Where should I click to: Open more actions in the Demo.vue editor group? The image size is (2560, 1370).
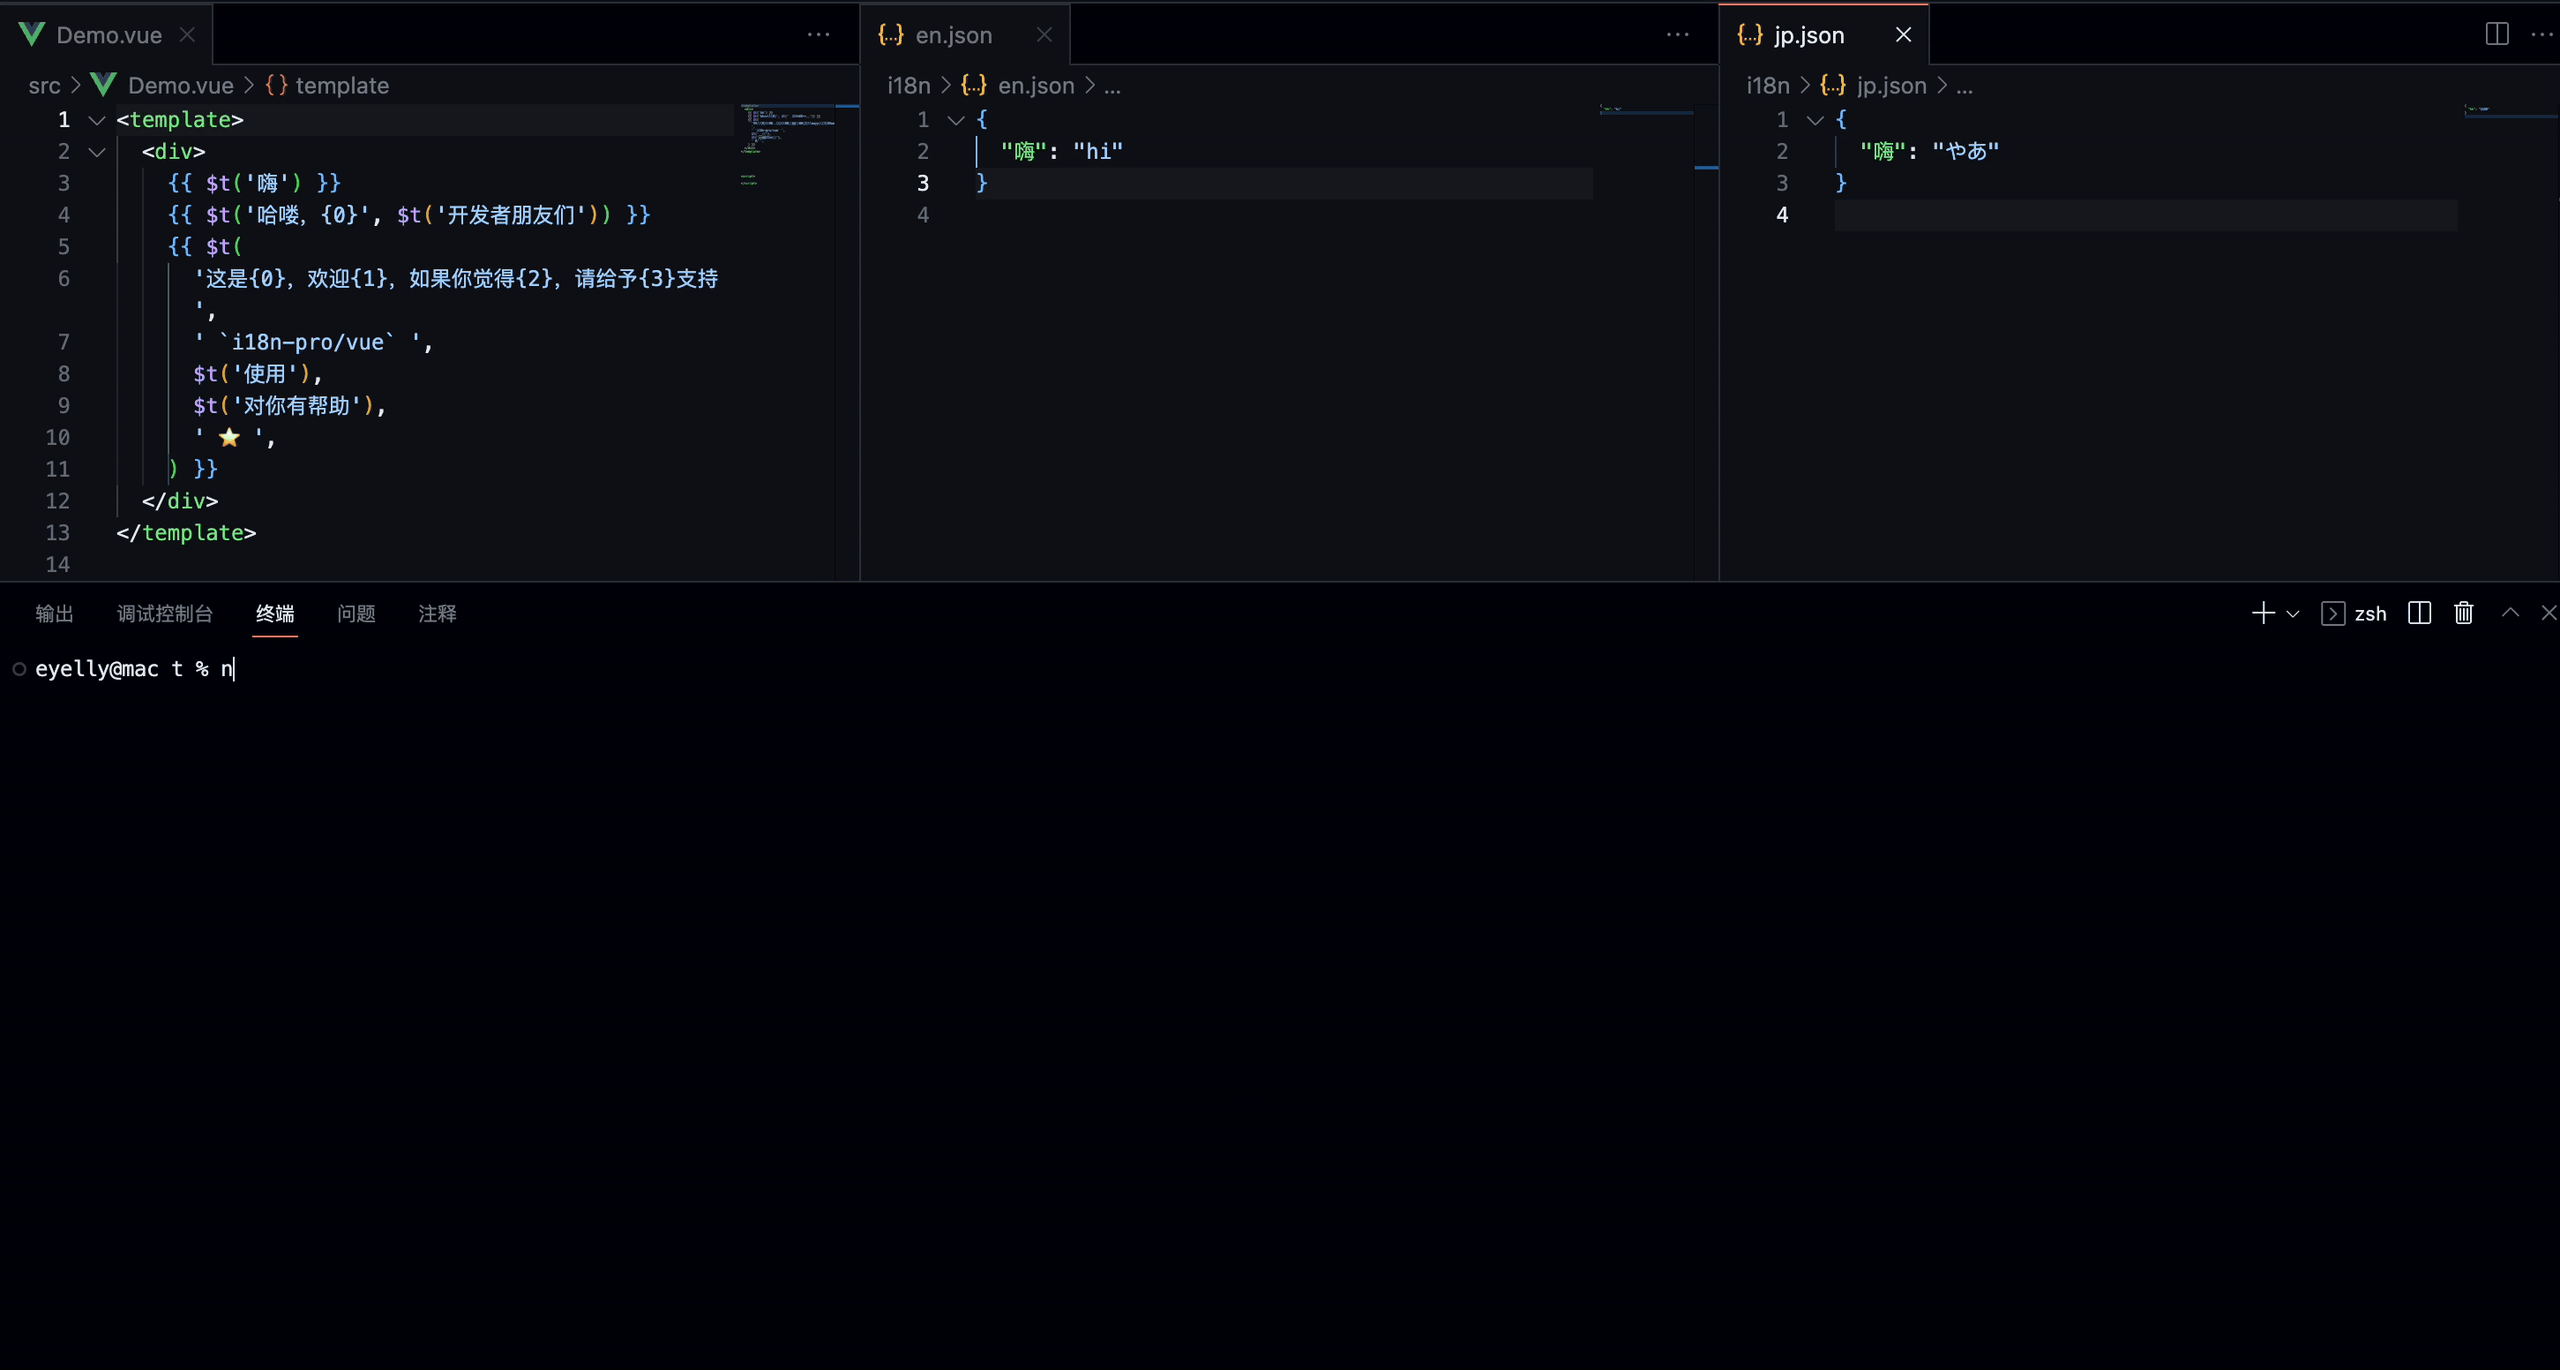[x=818, y=34]
